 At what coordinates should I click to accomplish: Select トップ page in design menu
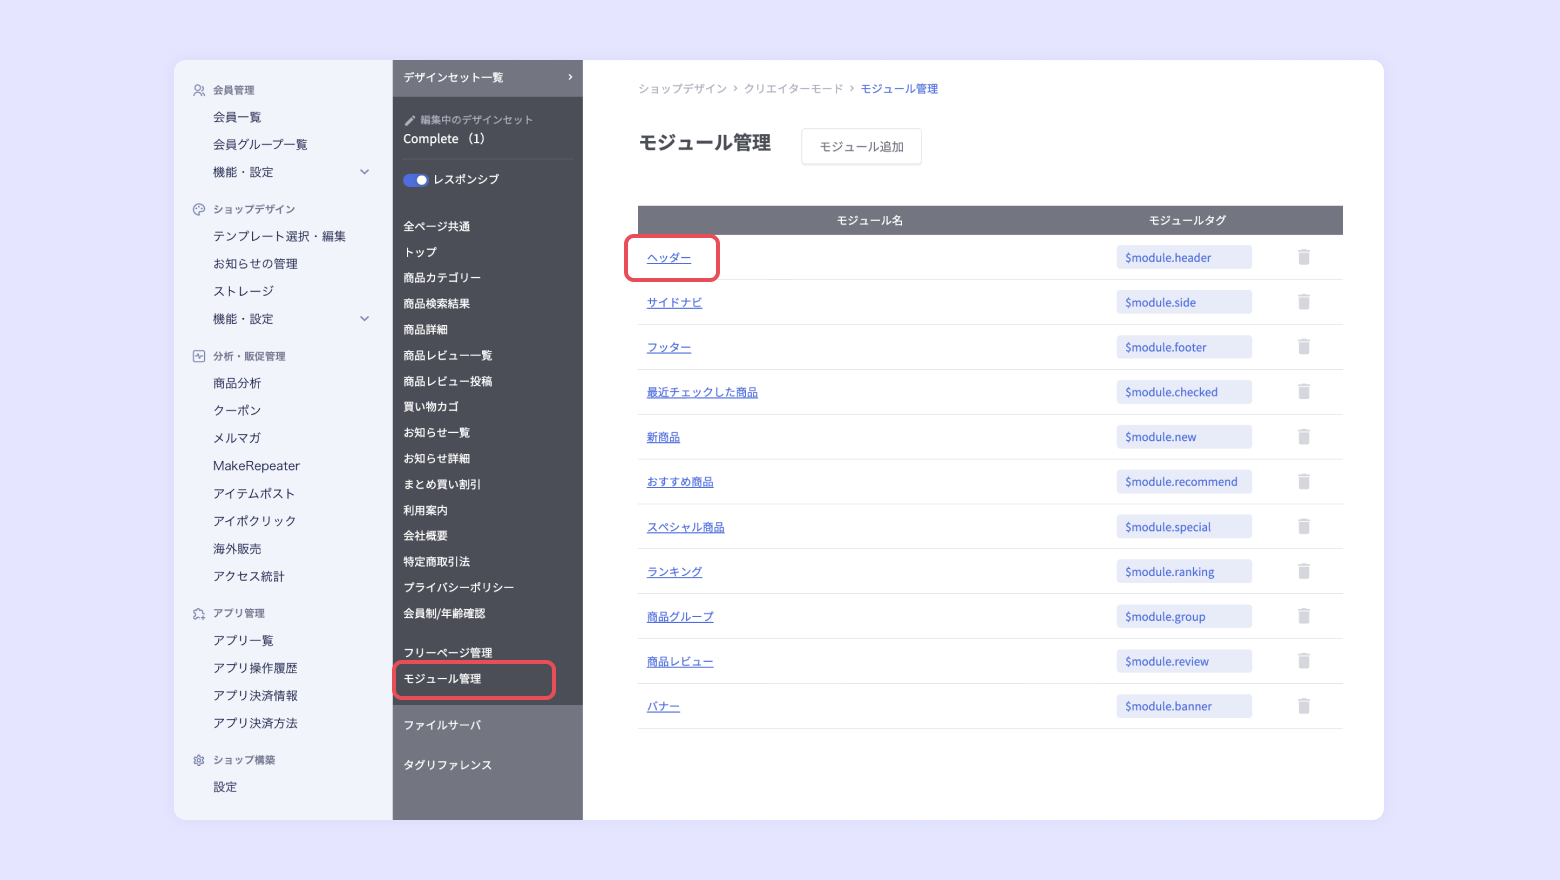(420, 252)
